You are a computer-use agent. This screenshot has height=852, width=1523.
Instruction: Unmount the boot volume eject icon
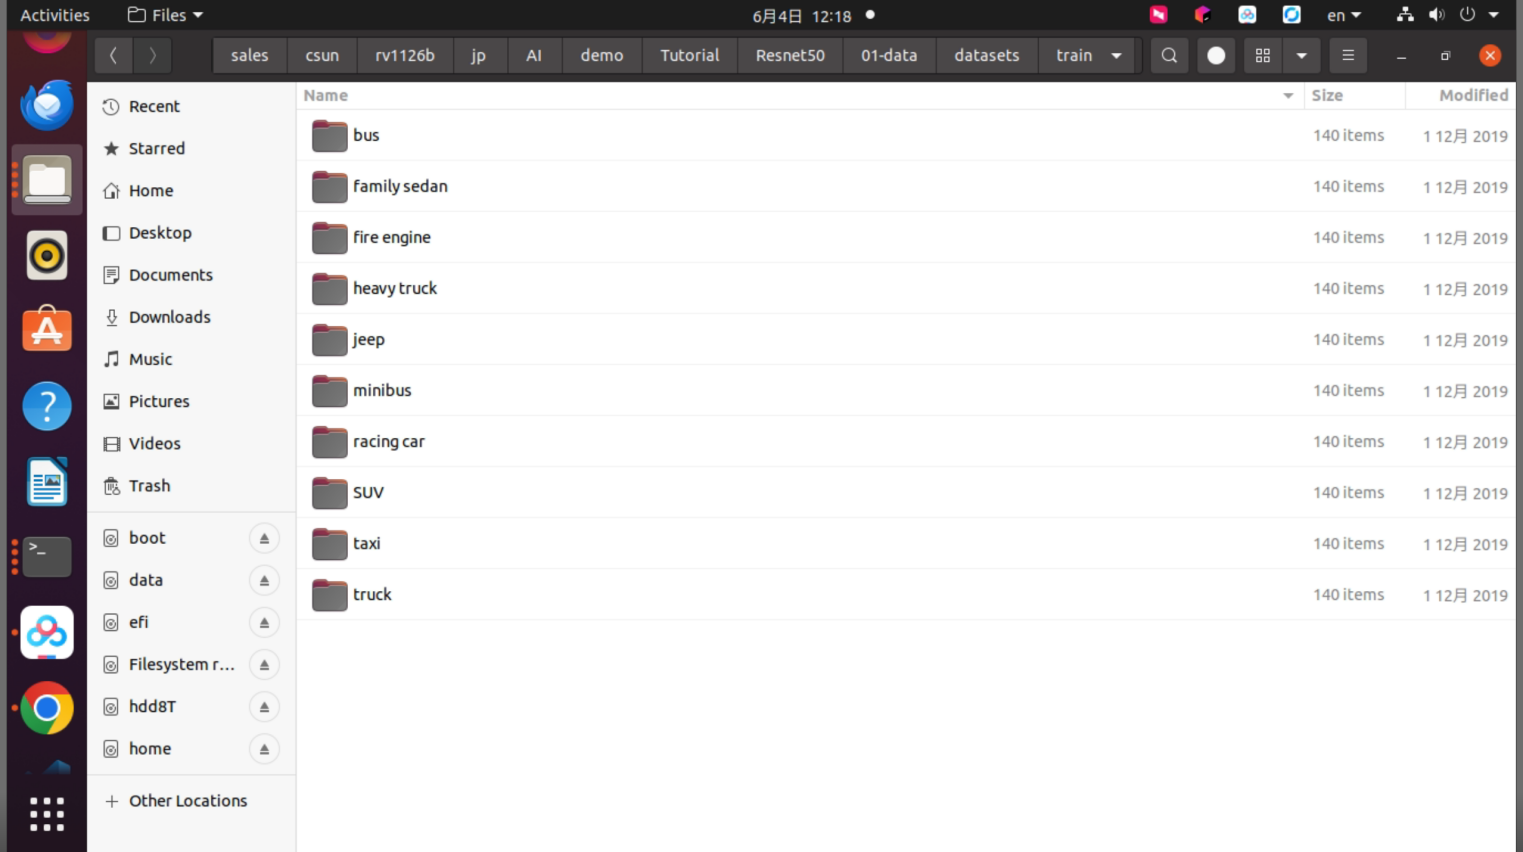click(264, 539)
